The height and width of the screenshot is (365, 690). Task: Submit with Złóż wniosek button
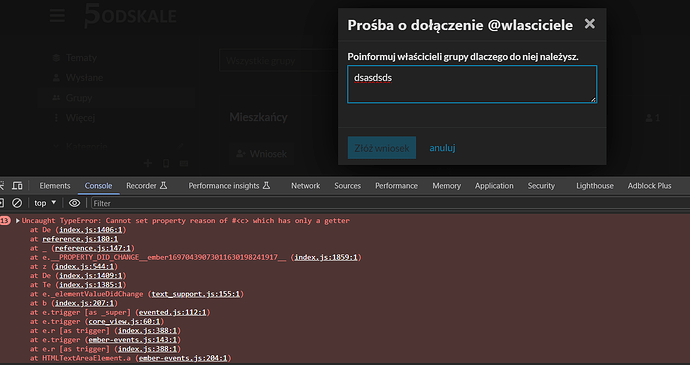coord(382,148)
